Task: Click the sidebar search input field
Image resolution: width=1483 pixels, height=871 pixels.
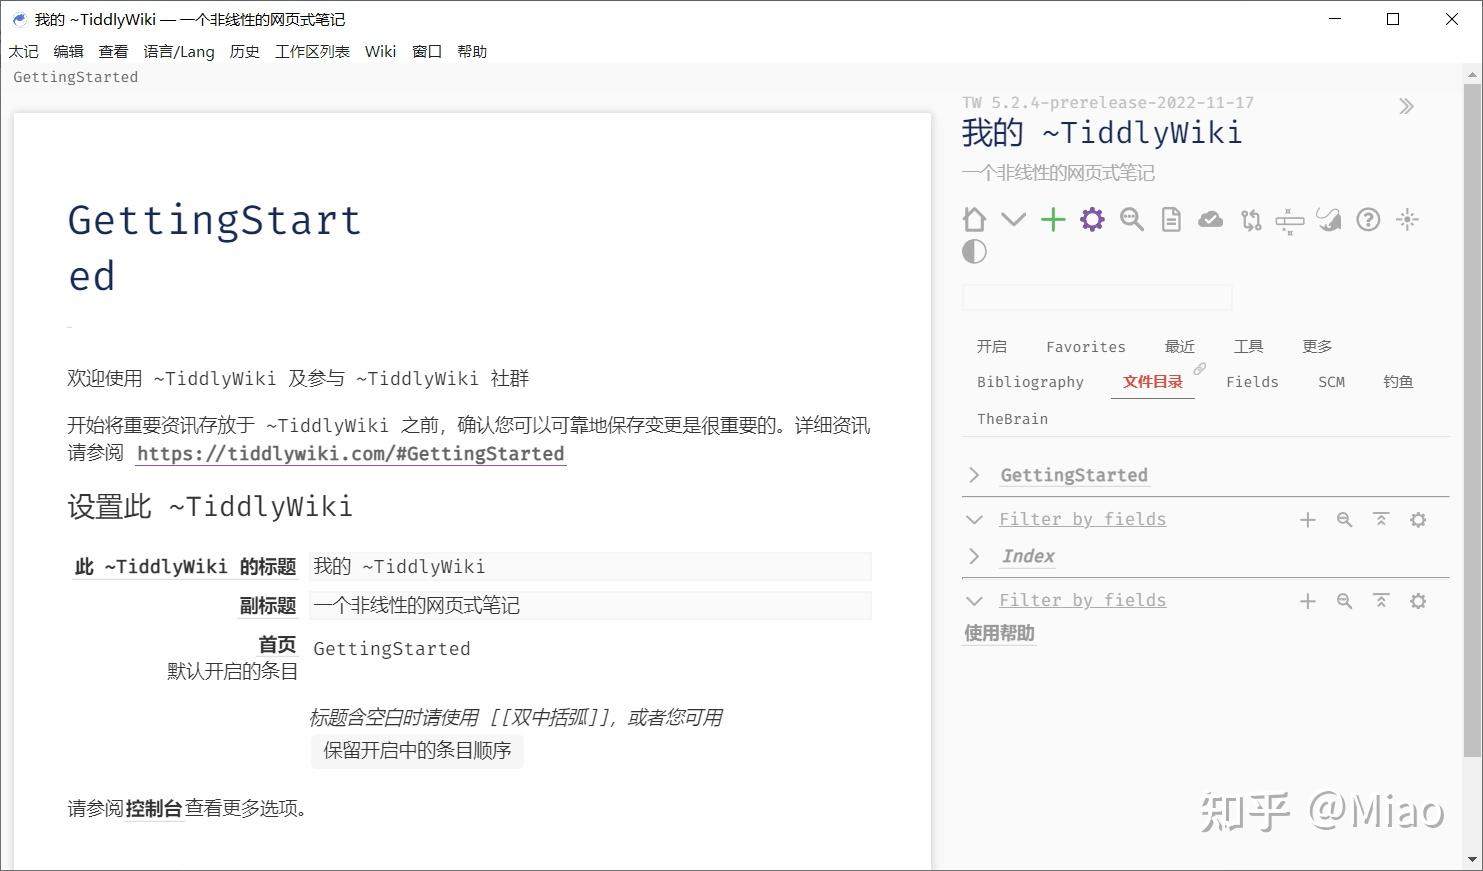Action: (1096, 296)
